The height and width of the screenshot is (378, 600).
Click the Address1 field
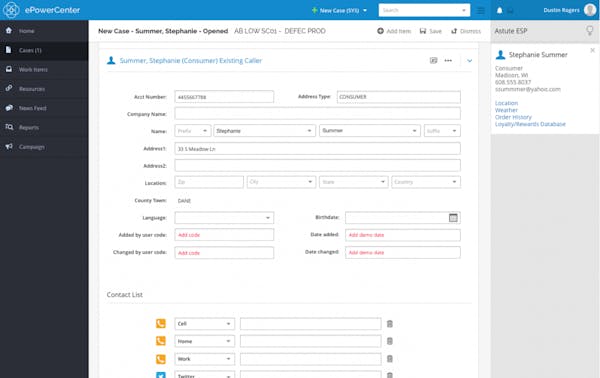317,148
